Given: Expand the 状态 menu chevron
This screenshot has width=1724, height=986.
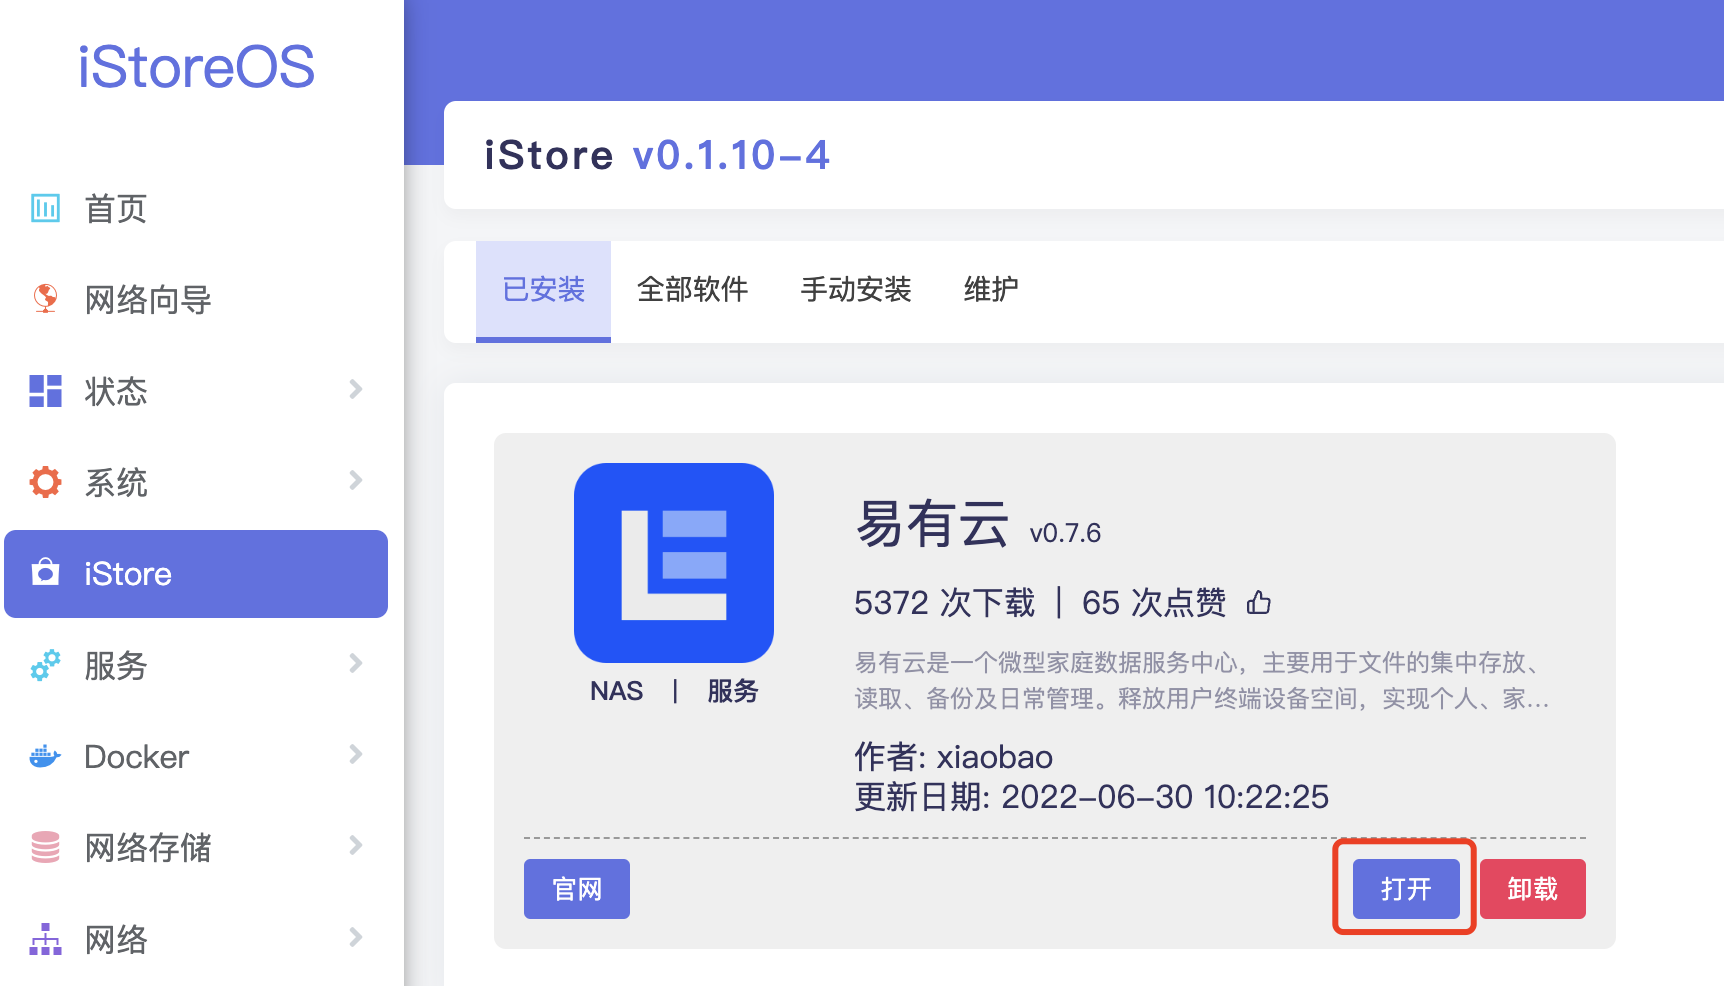Looking at the screenshot, I should [355, 389].
